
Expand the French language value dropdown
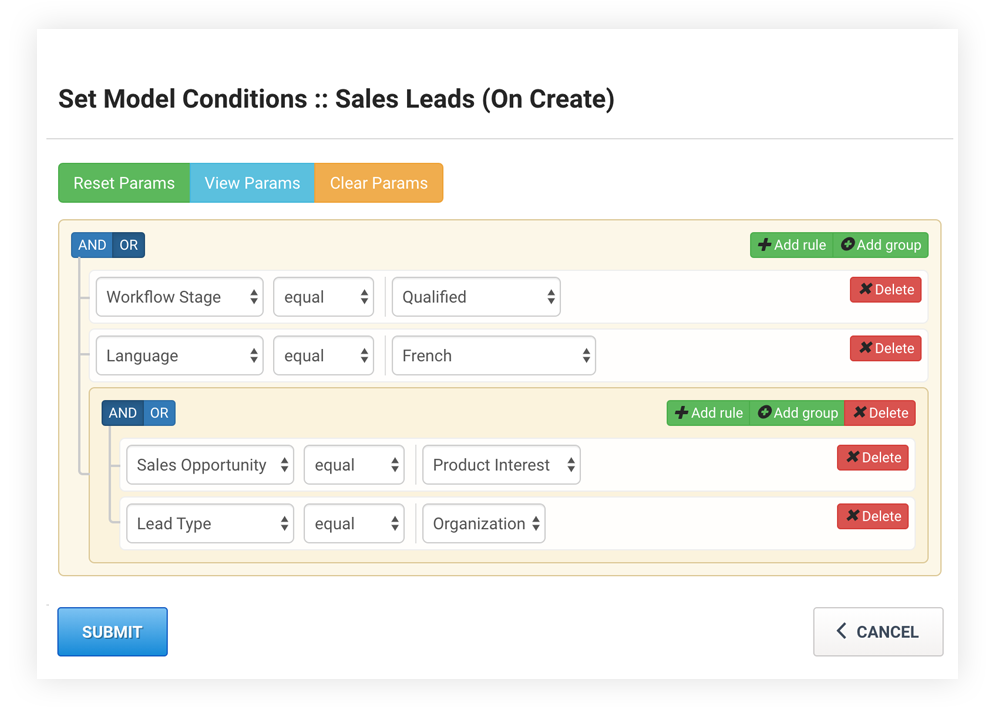click(x=494, y=356)
